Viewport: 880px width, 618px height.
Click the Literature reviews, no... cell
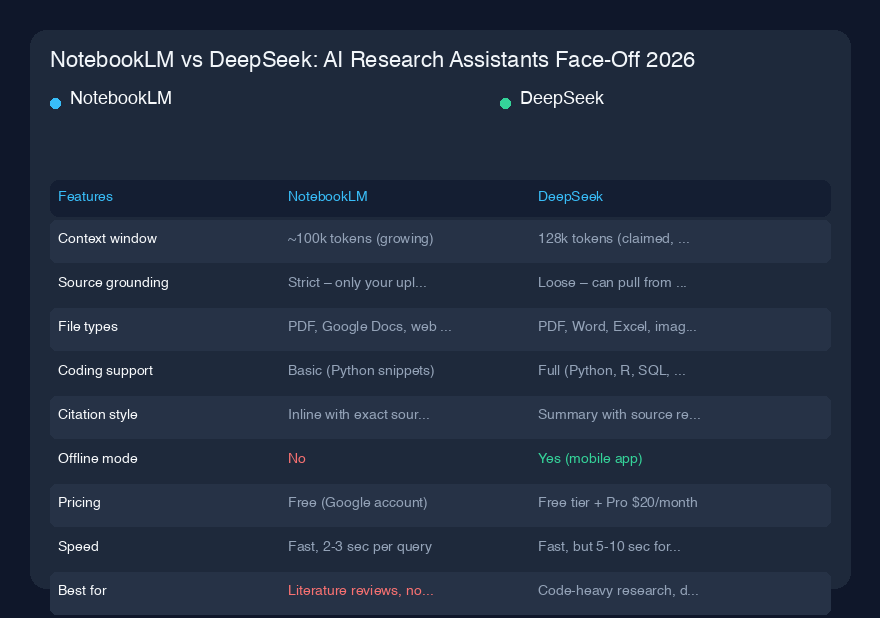coord(360,590)
